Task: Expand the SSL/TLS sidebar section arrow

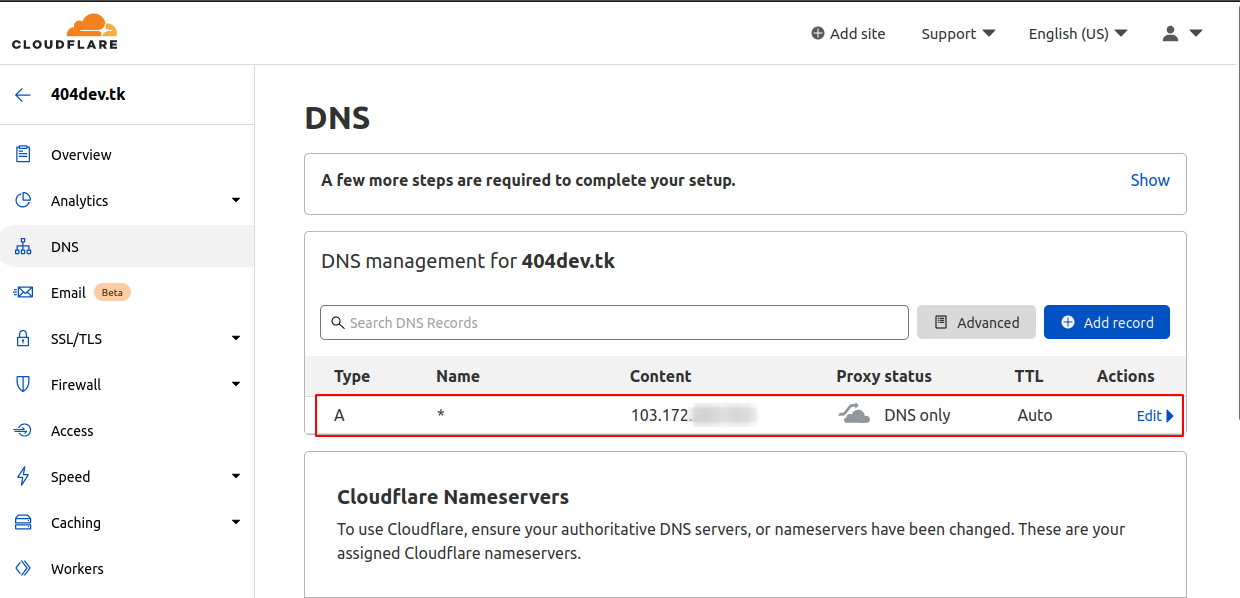Action: 236,338
